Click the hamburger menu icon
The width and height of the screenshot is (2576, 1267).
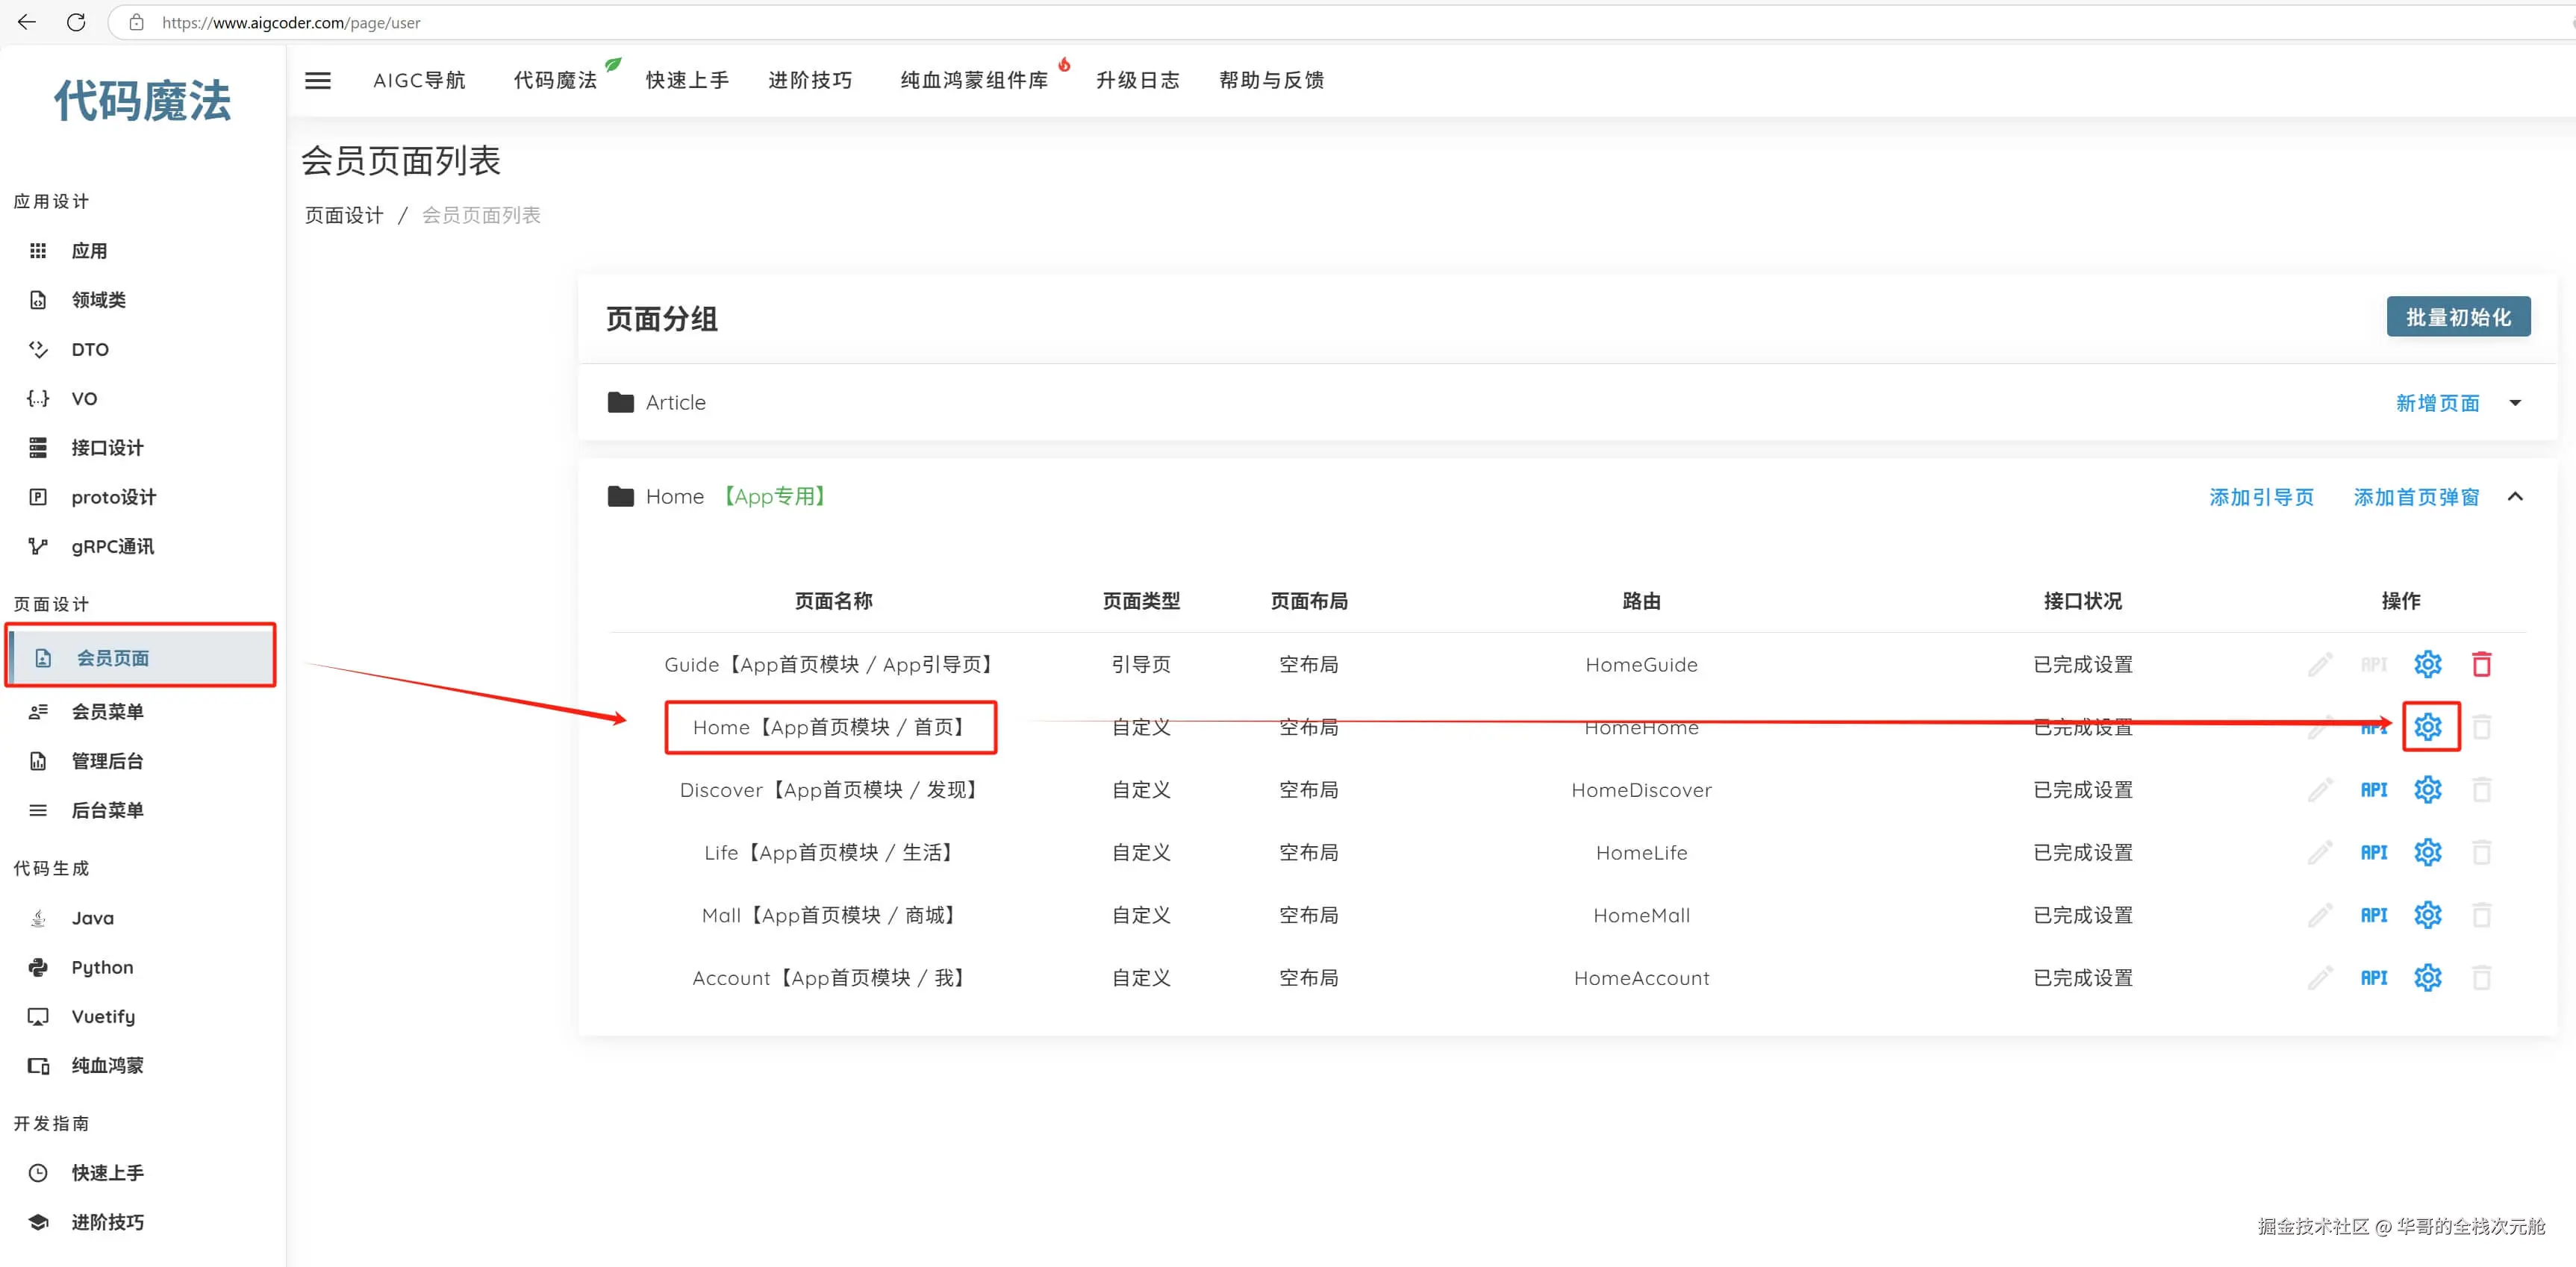(x=318, y=80)
